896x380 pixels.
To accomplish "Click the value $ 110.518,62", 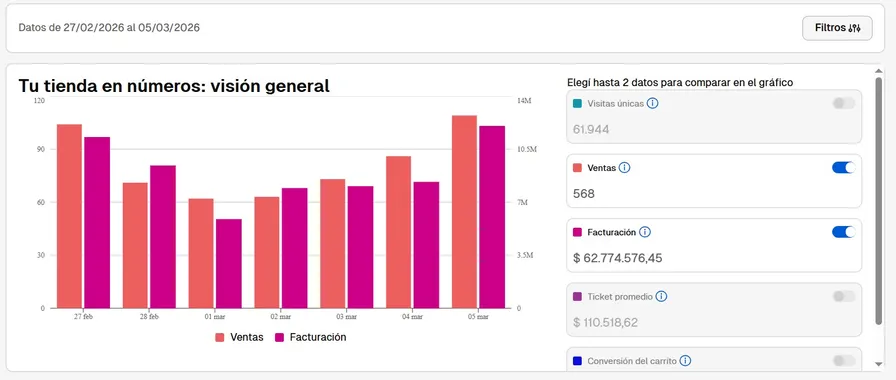I will pos(605,322).
